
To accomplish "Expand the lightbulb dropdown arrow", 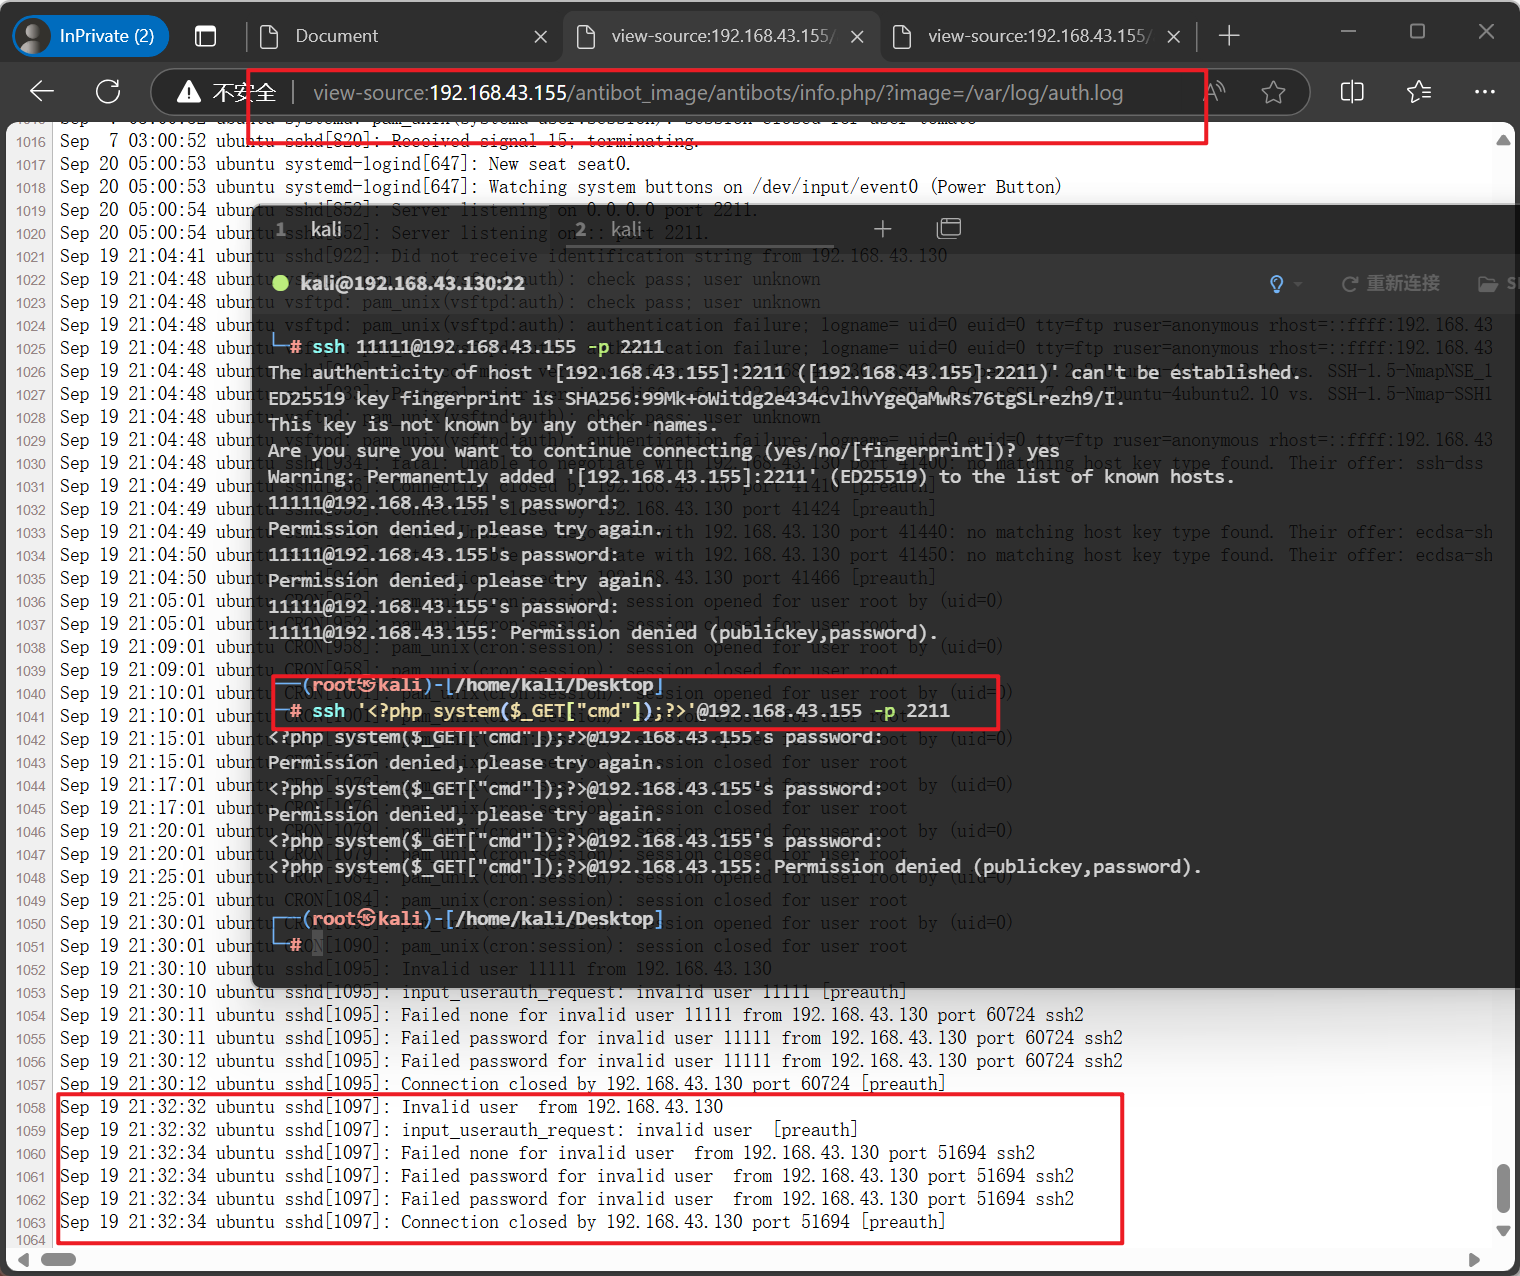I will click(x=1298, y=285).
